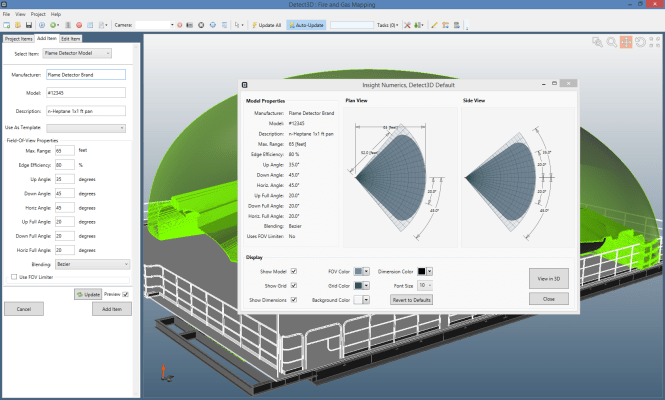The width and height of the screenshot is (665, 400).
Task: Click the View in 3D button
Action: coord(549,277)
